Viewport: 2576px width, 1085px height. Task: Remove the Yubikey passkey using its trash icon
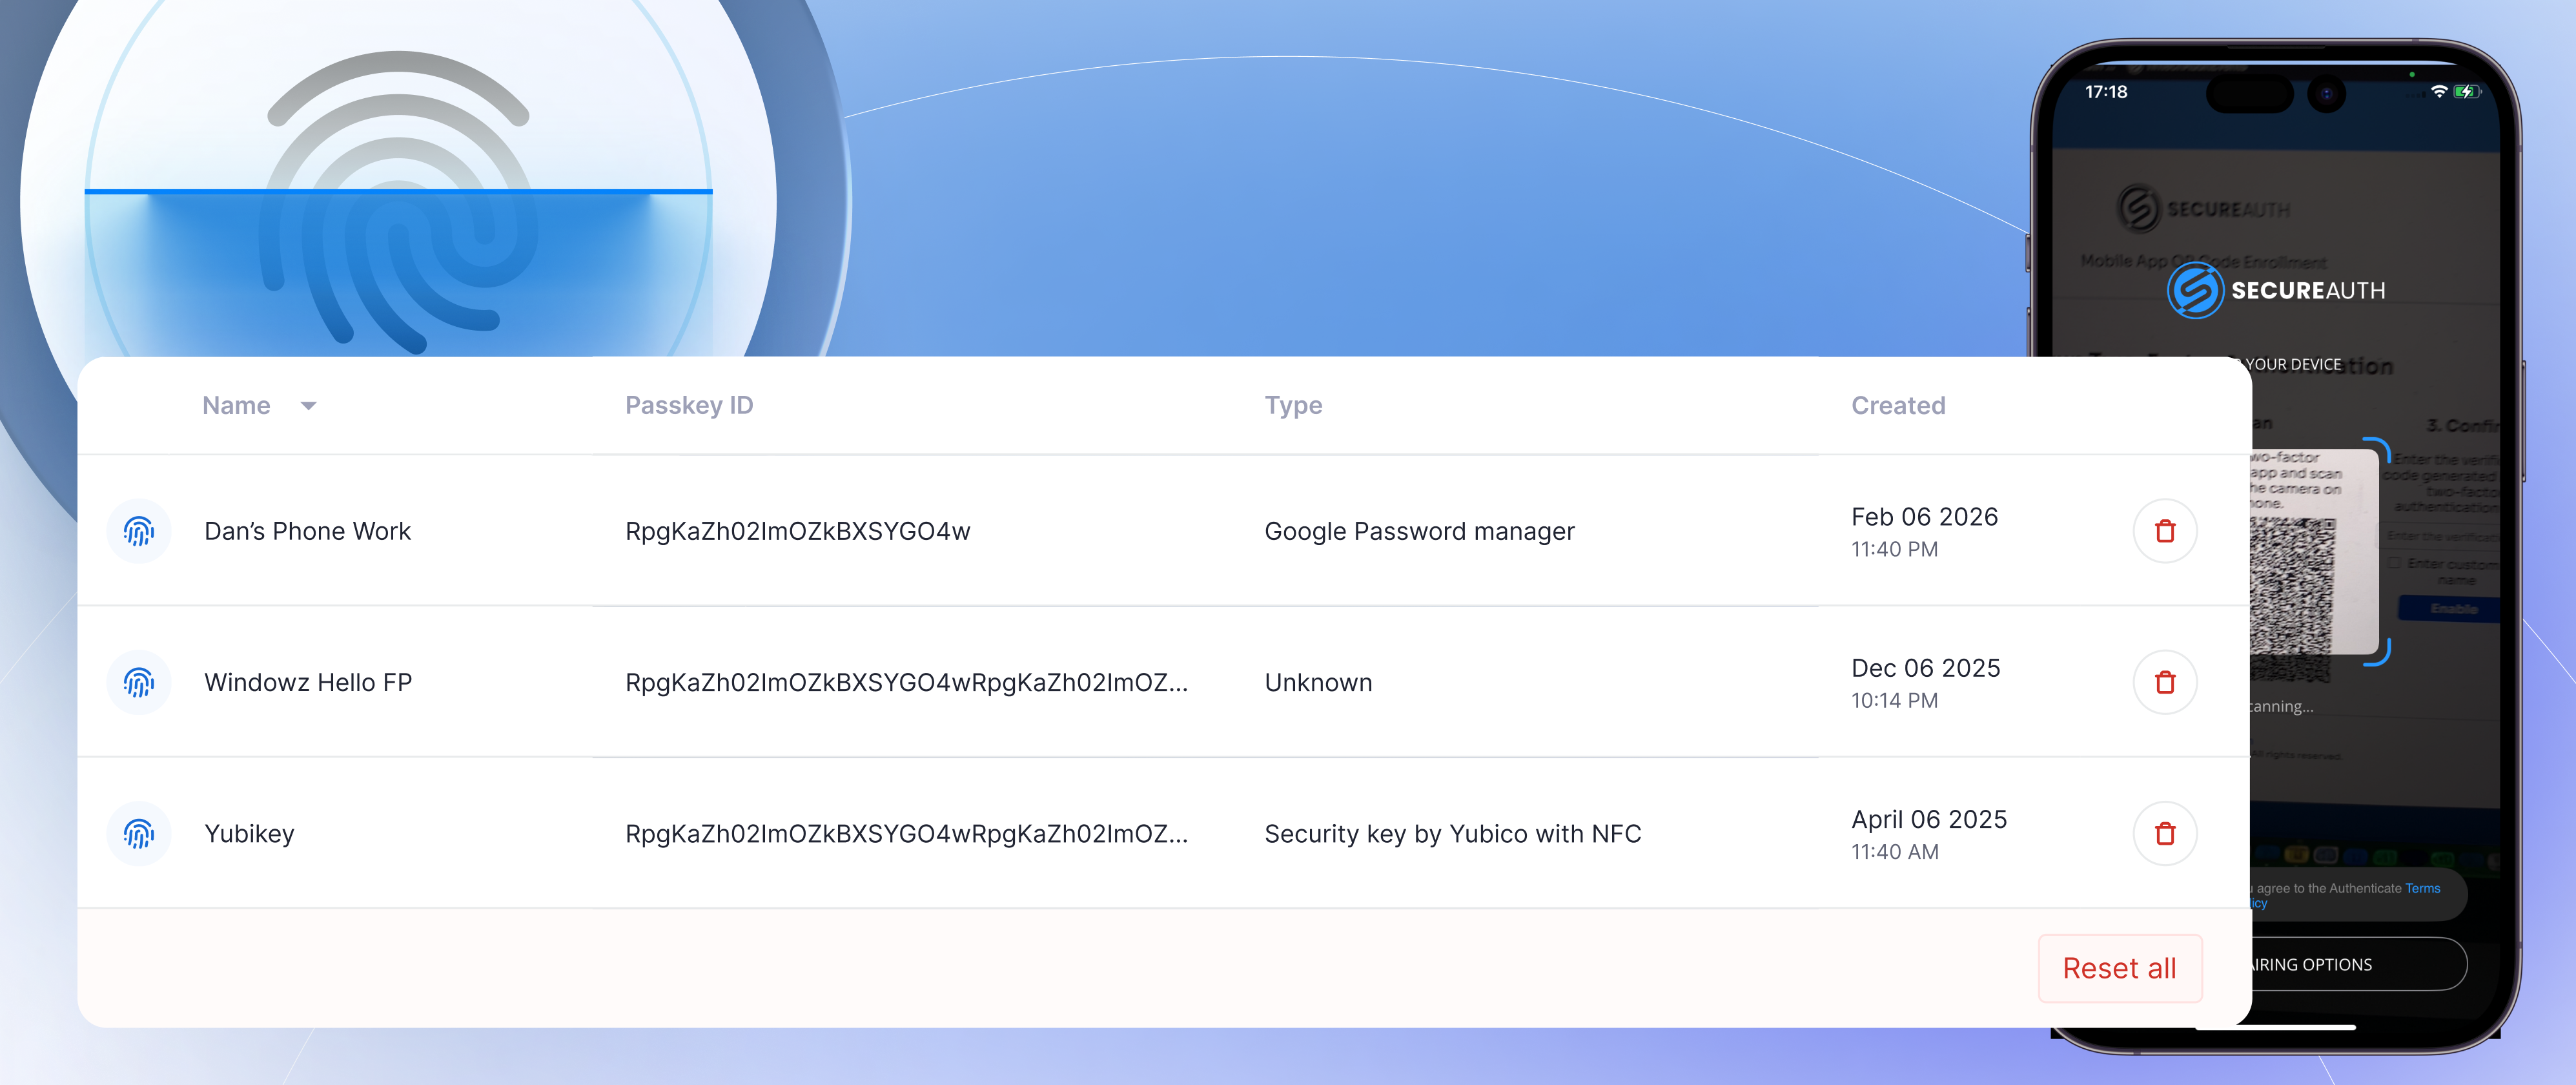click(2165, 833)
